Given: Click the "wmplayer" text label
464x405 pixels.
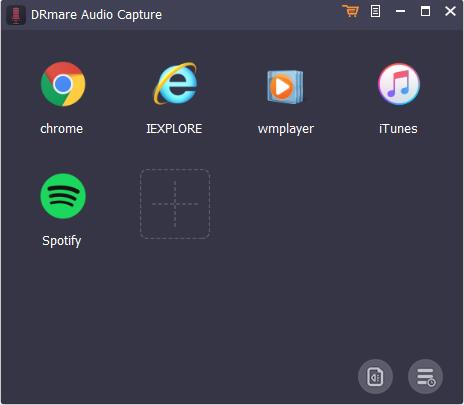Looking at the screenshot, I should pyautogui.click(x=286, y=129).
